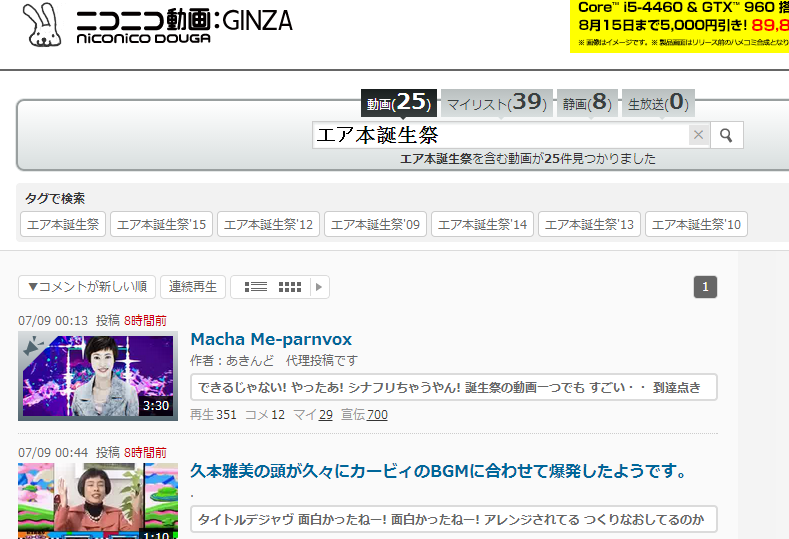
Task: Click the タグで検索 heading text
Action: click(55, 198)
